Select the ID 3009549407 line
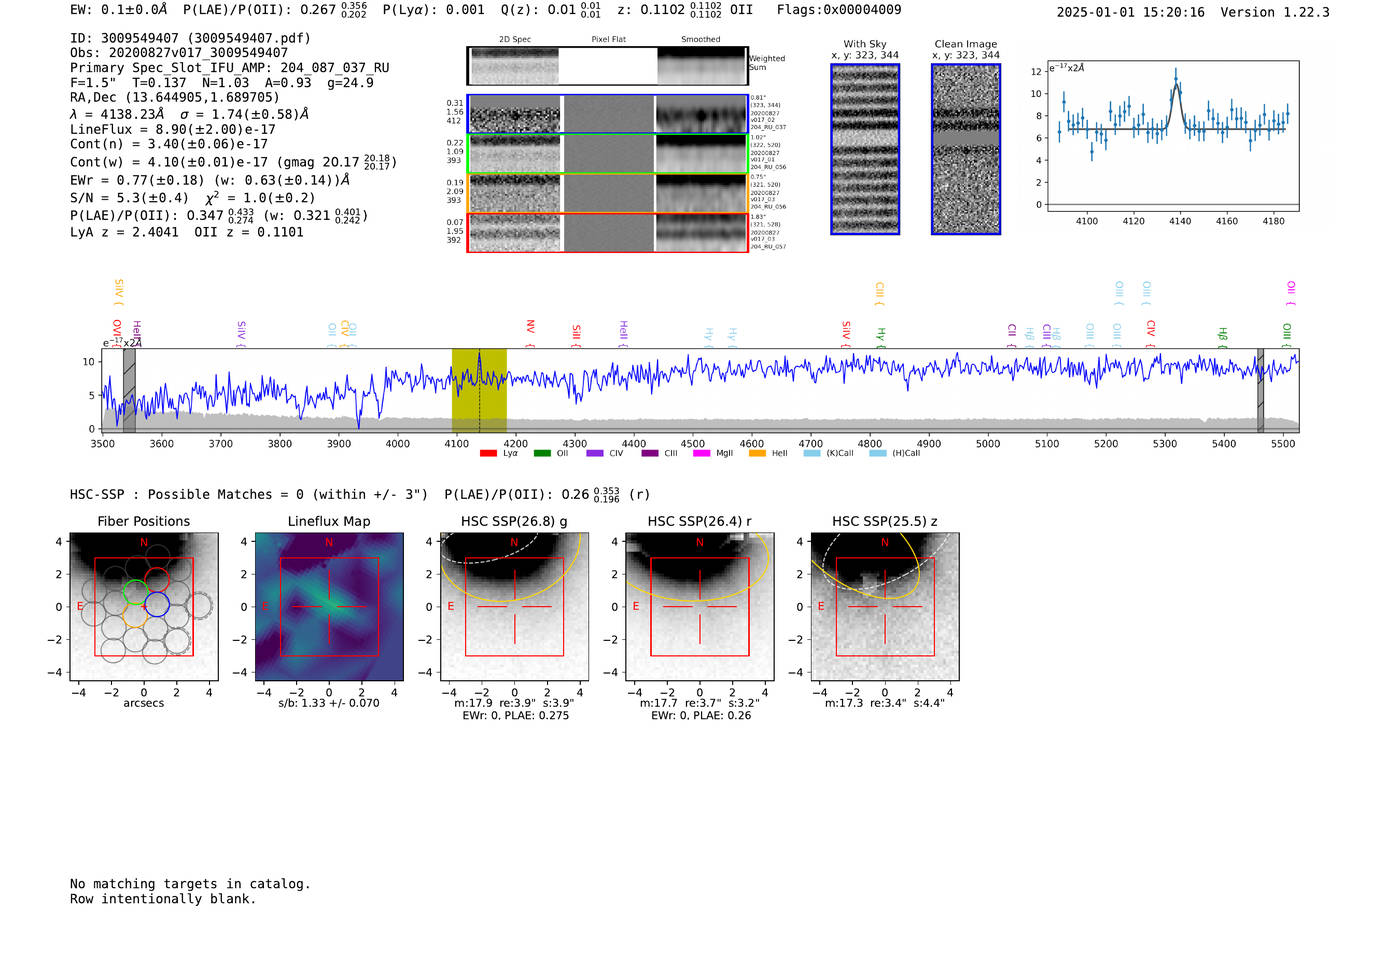 pyautogui.click(x=190, y=38)
